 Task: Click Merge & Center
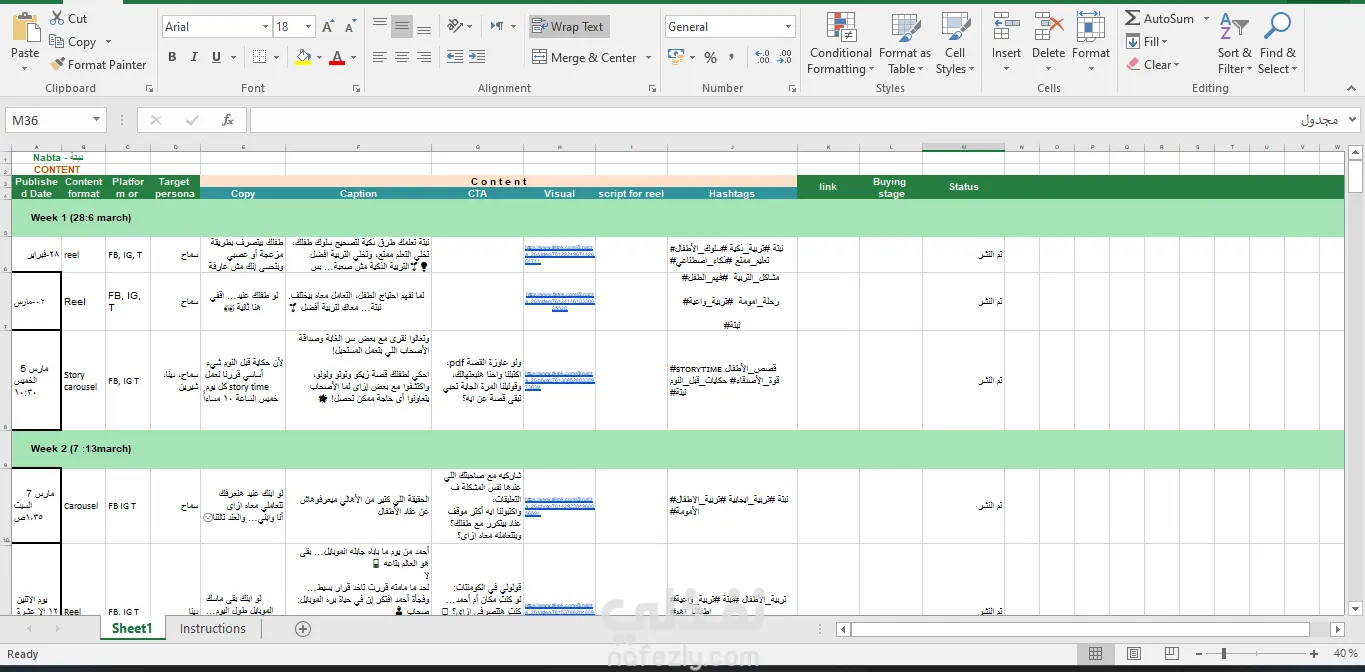(584, 58)
